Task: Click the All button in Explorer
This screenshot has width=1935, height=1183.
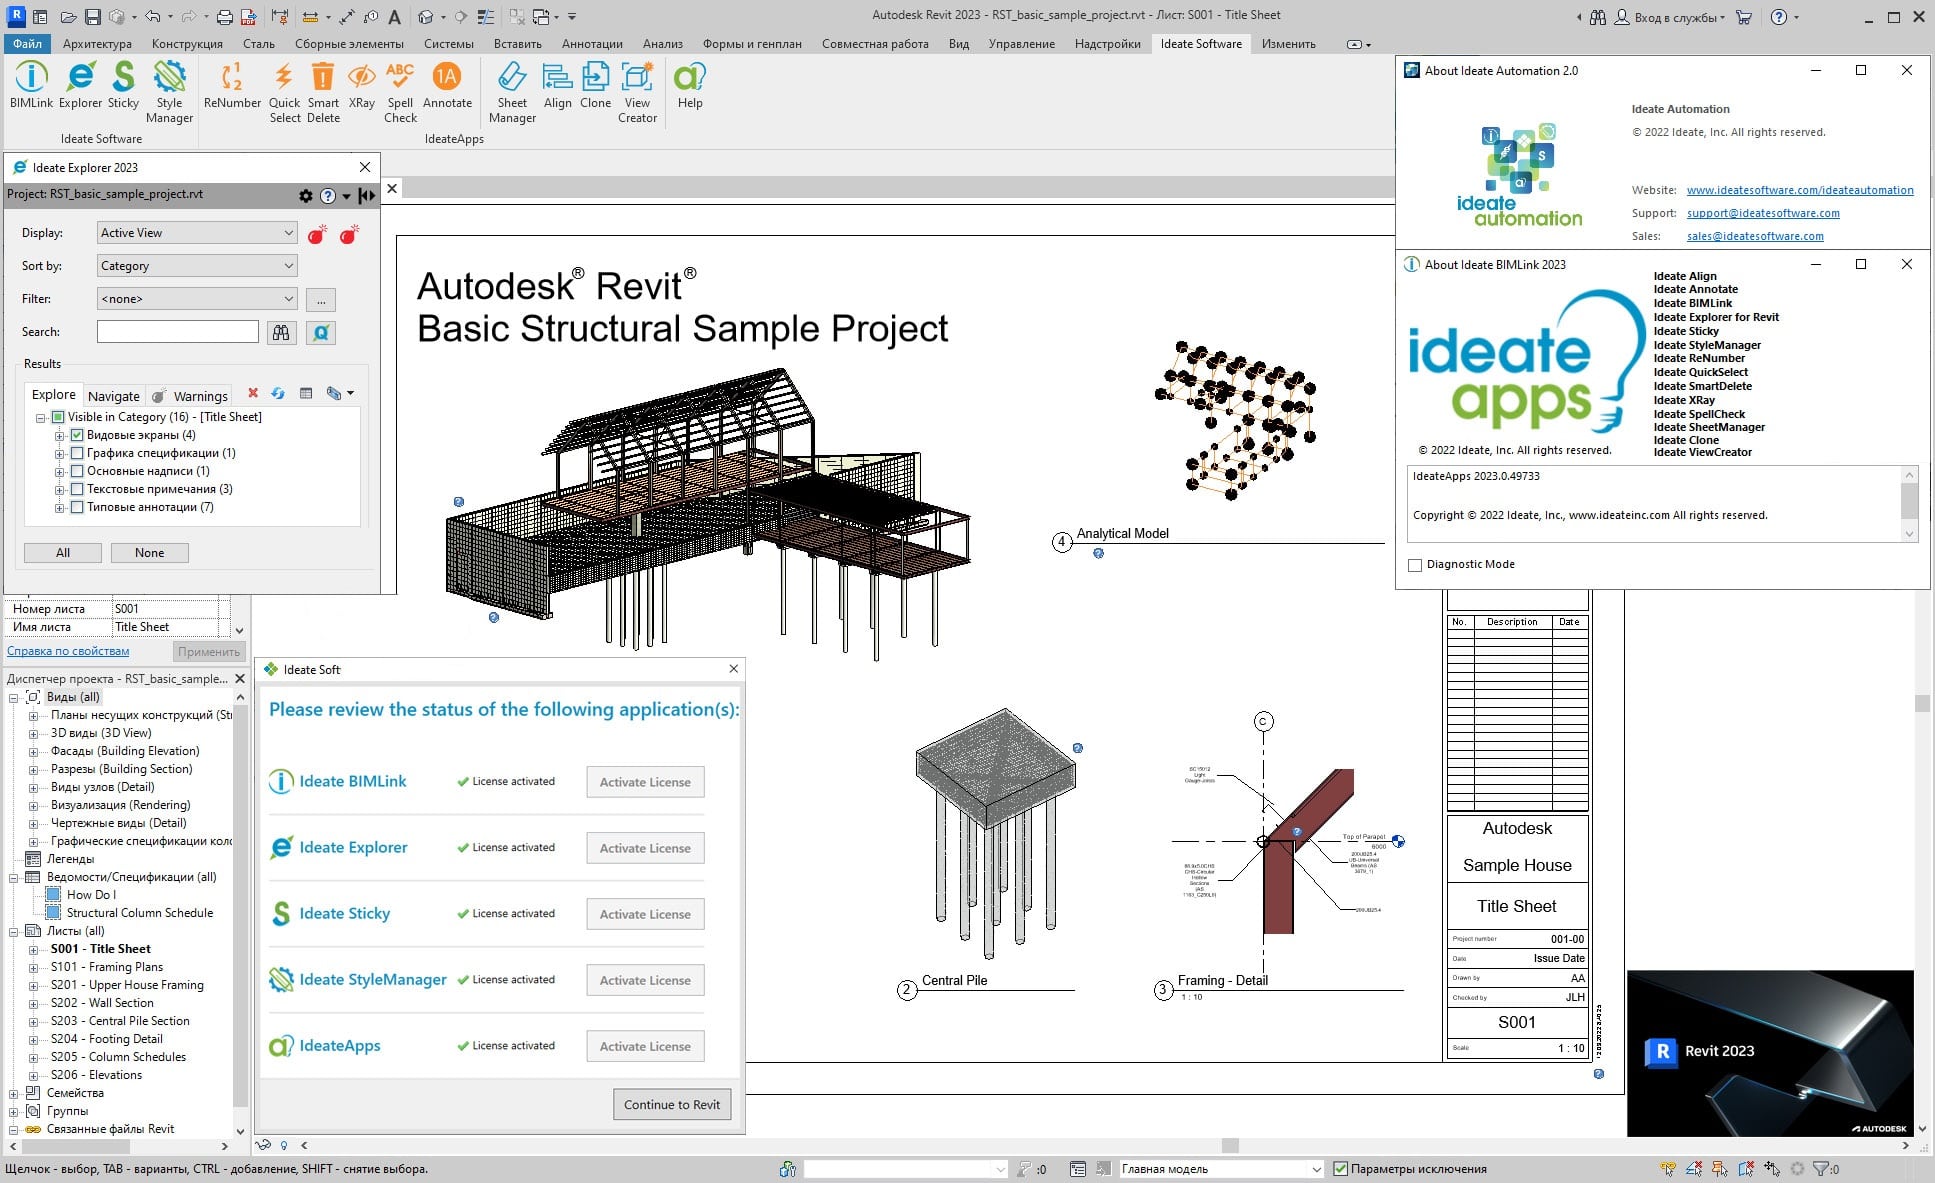Action: [63, 553]
